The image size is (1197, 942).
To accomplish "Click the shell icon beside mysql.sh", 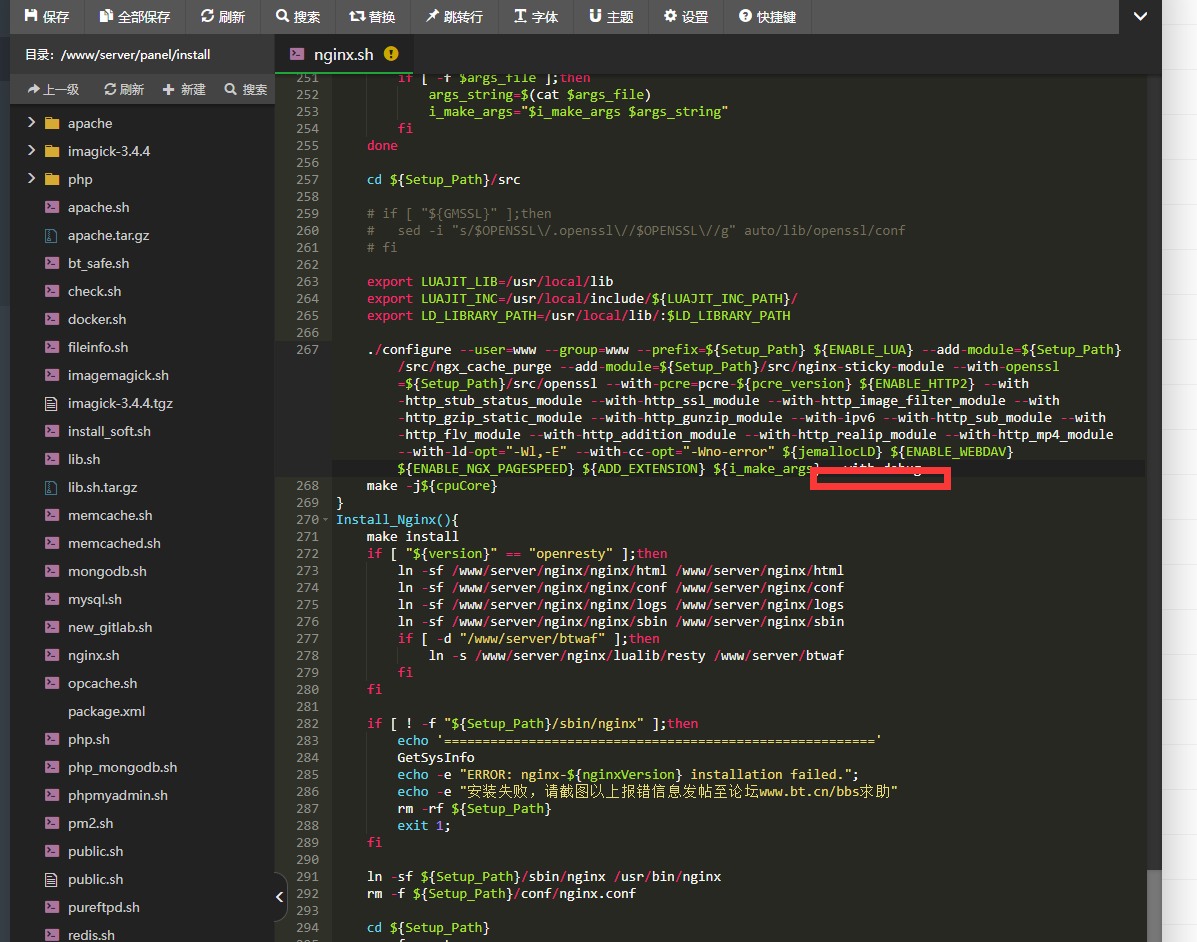I will pyautogui.click(x=52, y=598).
